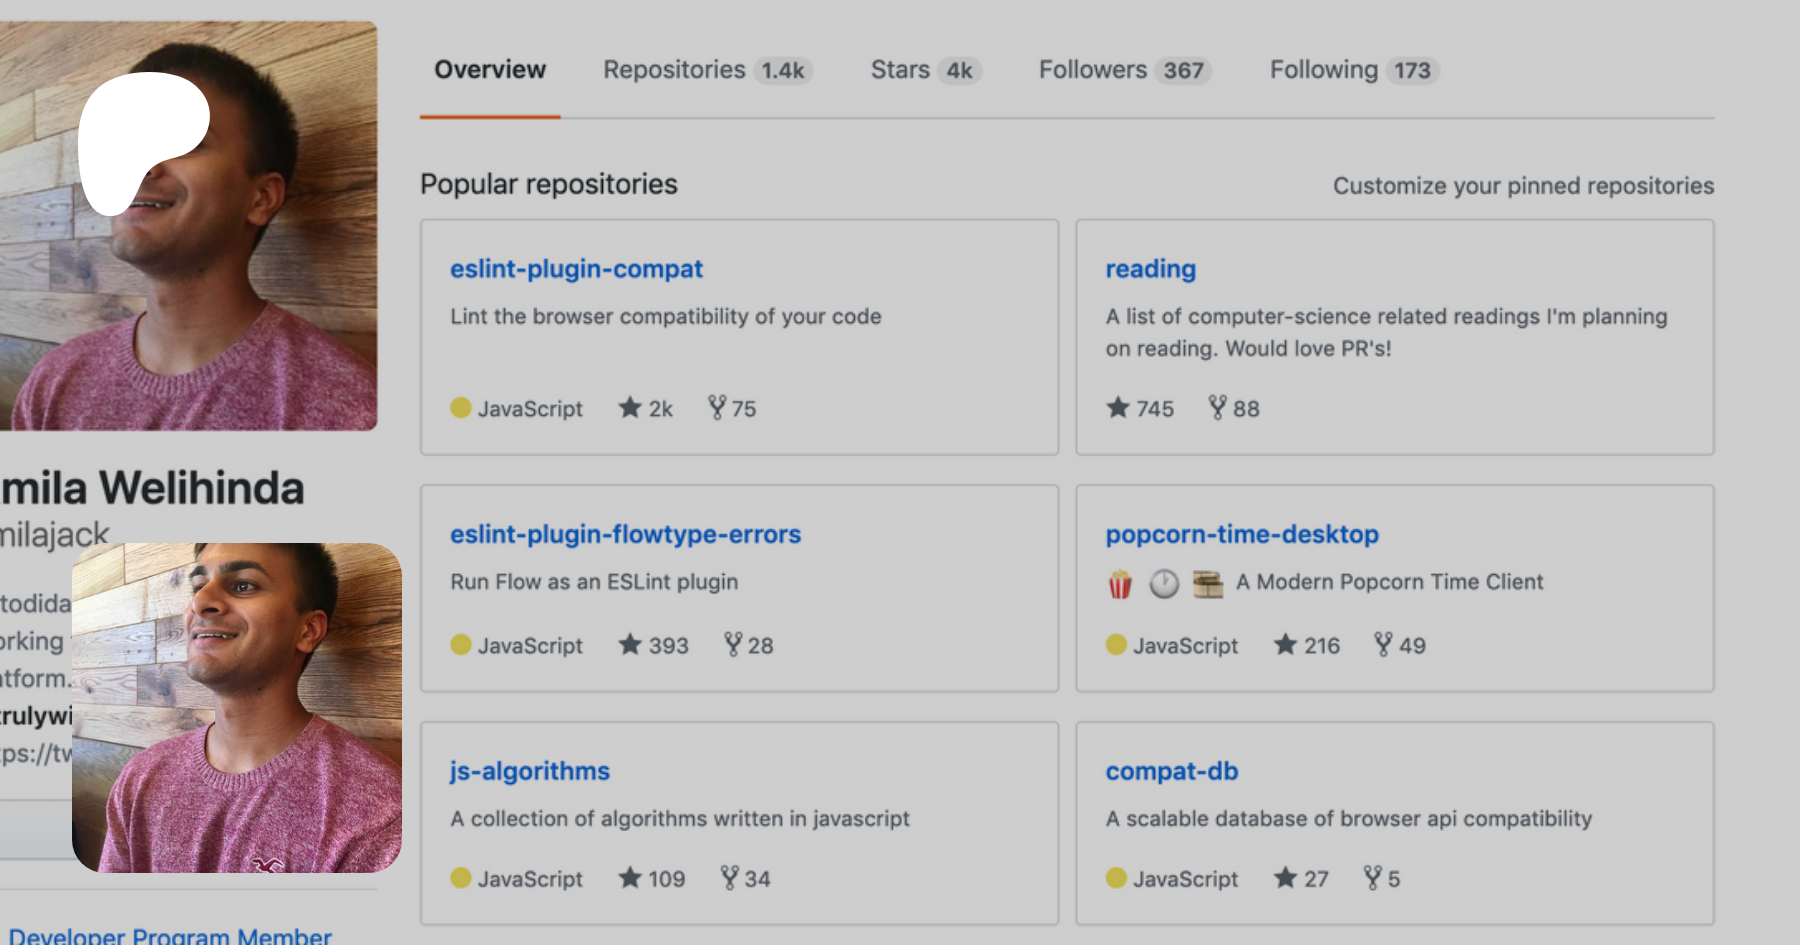Image resolution: width=1800 pixels, height=945 pixels.
Task: Click the large profile avatar photo
Action: pyautogui.click(x=188, y=225)
